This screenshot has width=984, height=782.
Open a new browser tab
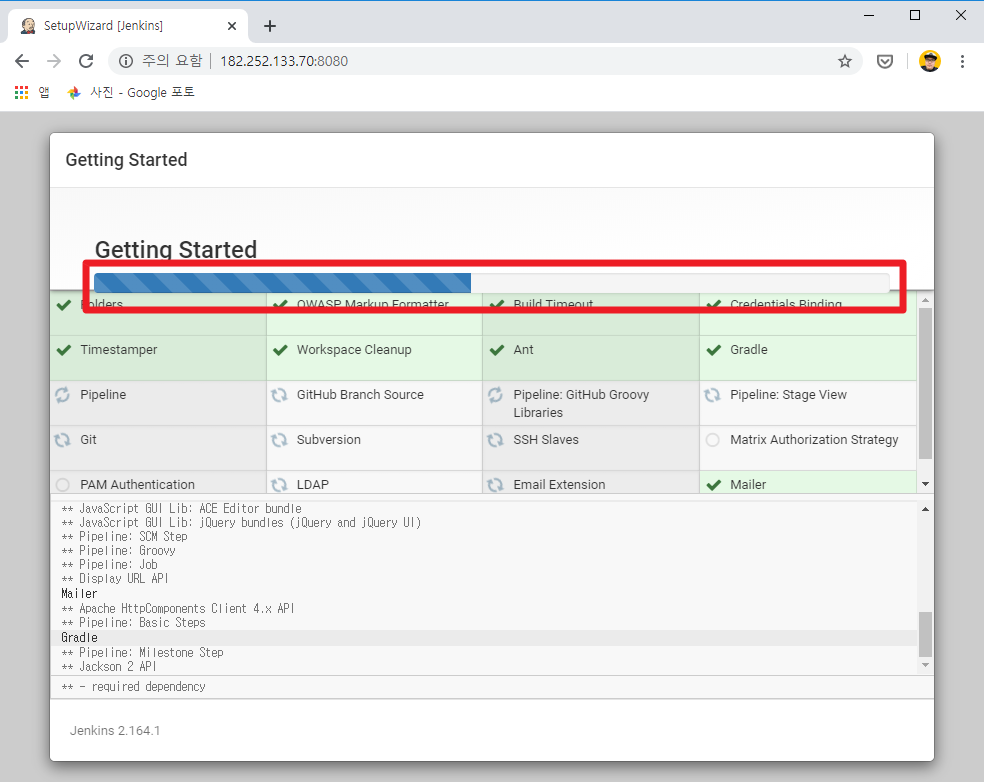click(x=270, y=26)
